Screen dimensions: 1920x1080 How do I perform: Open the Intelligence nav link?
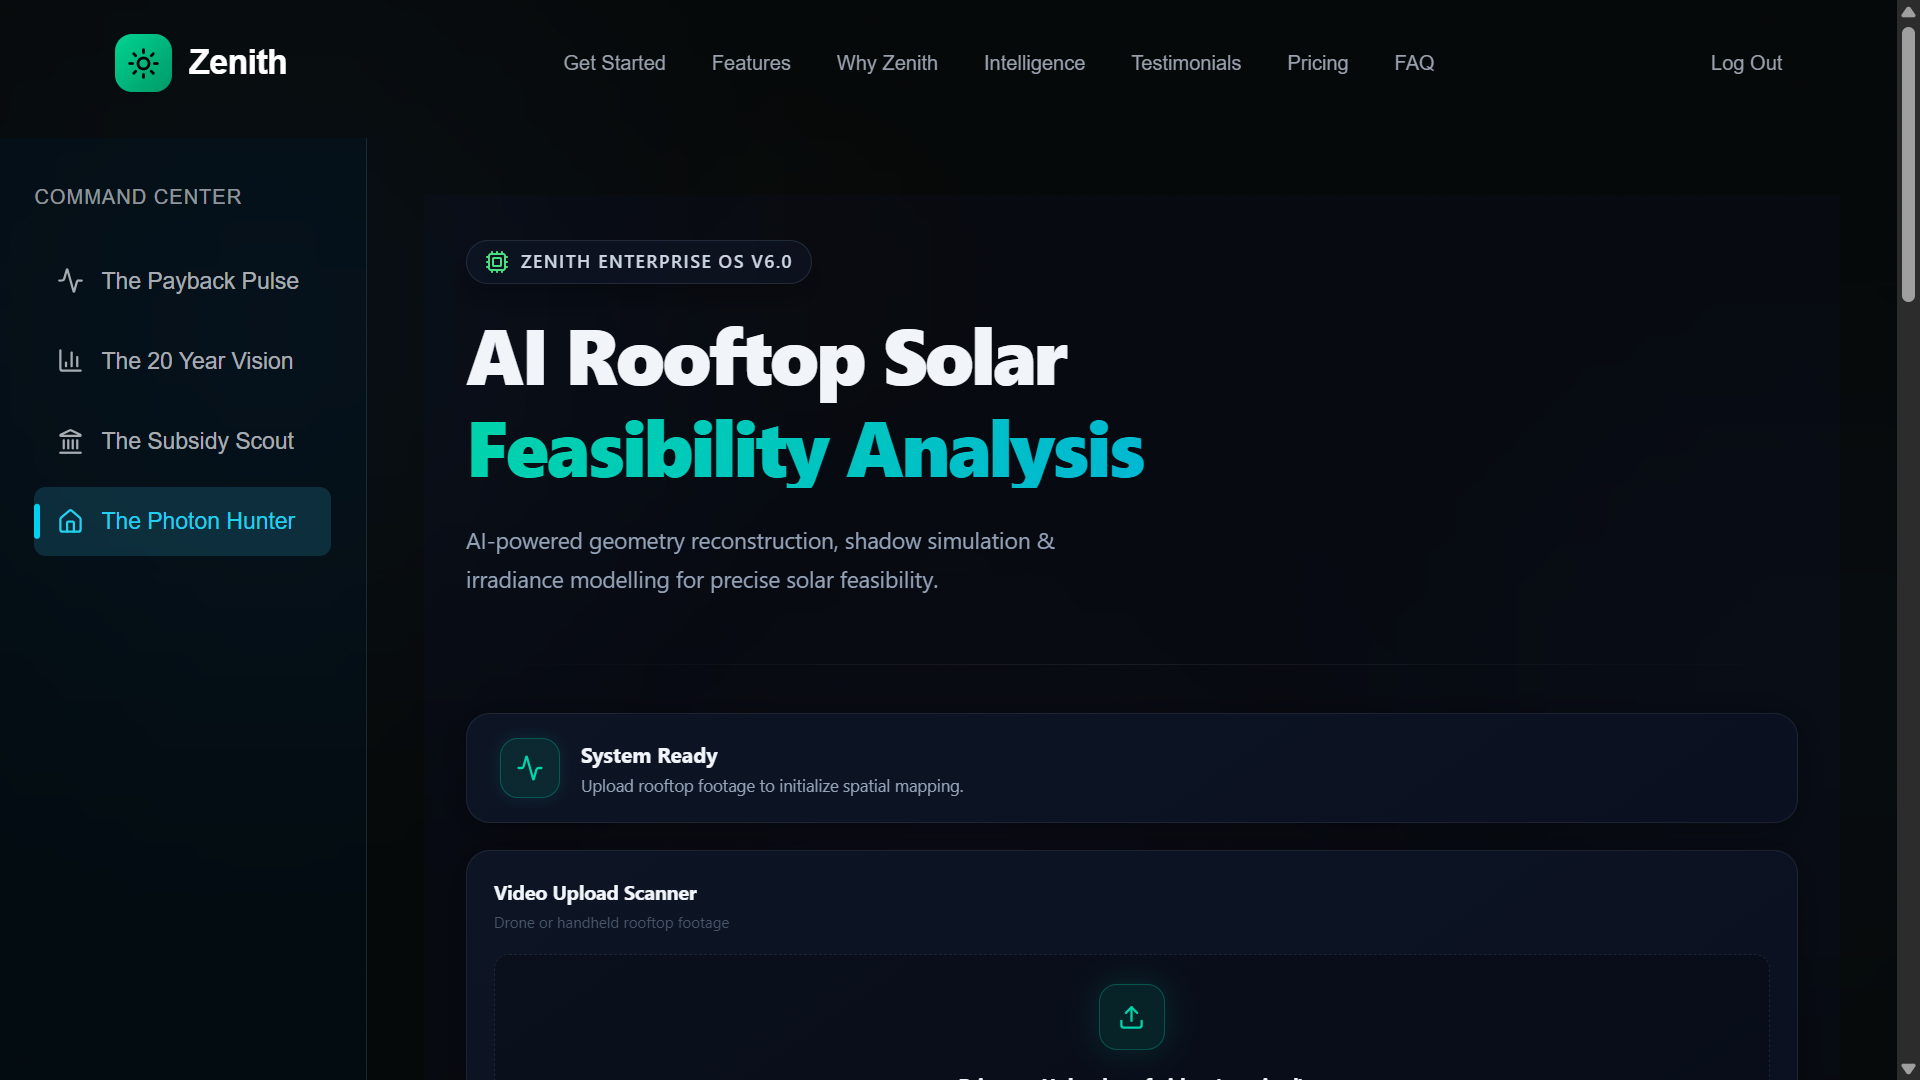point(1034,63)
